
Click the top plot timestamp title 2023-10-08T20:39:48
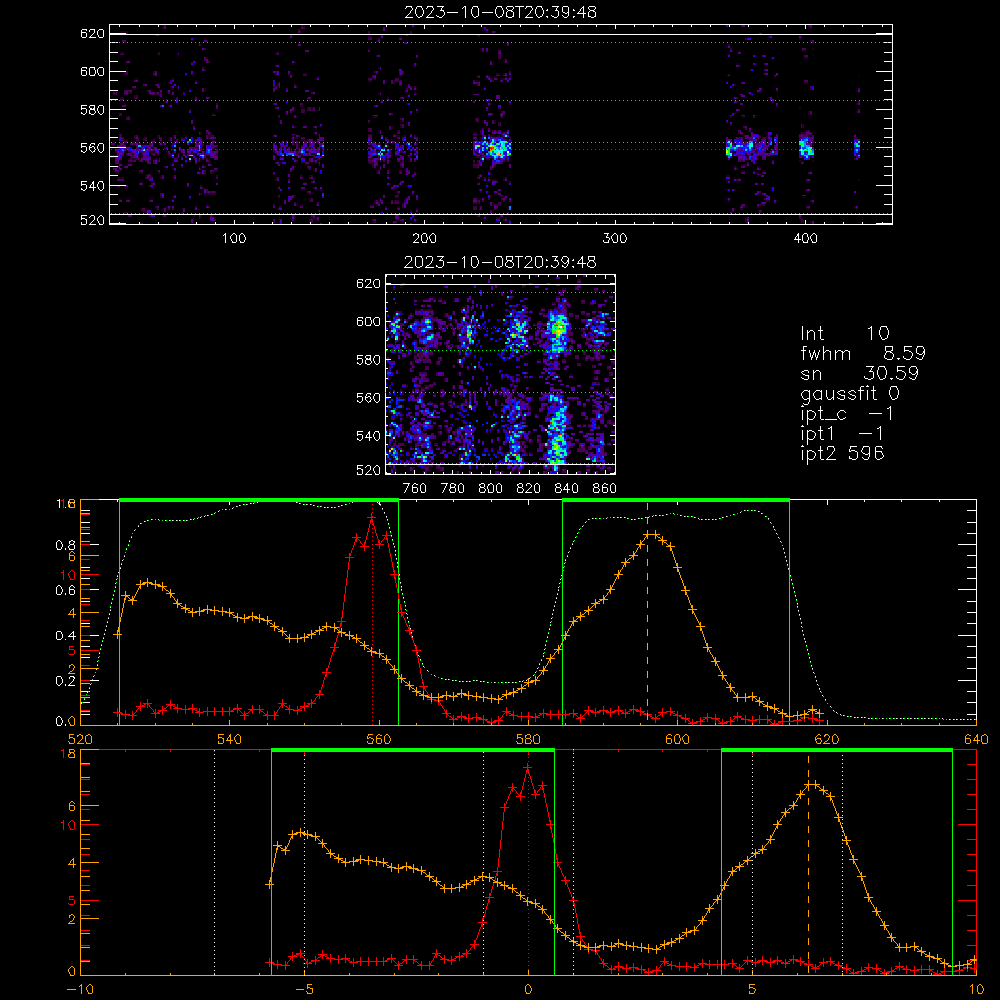pyautogui.click(x=500, y=12)
